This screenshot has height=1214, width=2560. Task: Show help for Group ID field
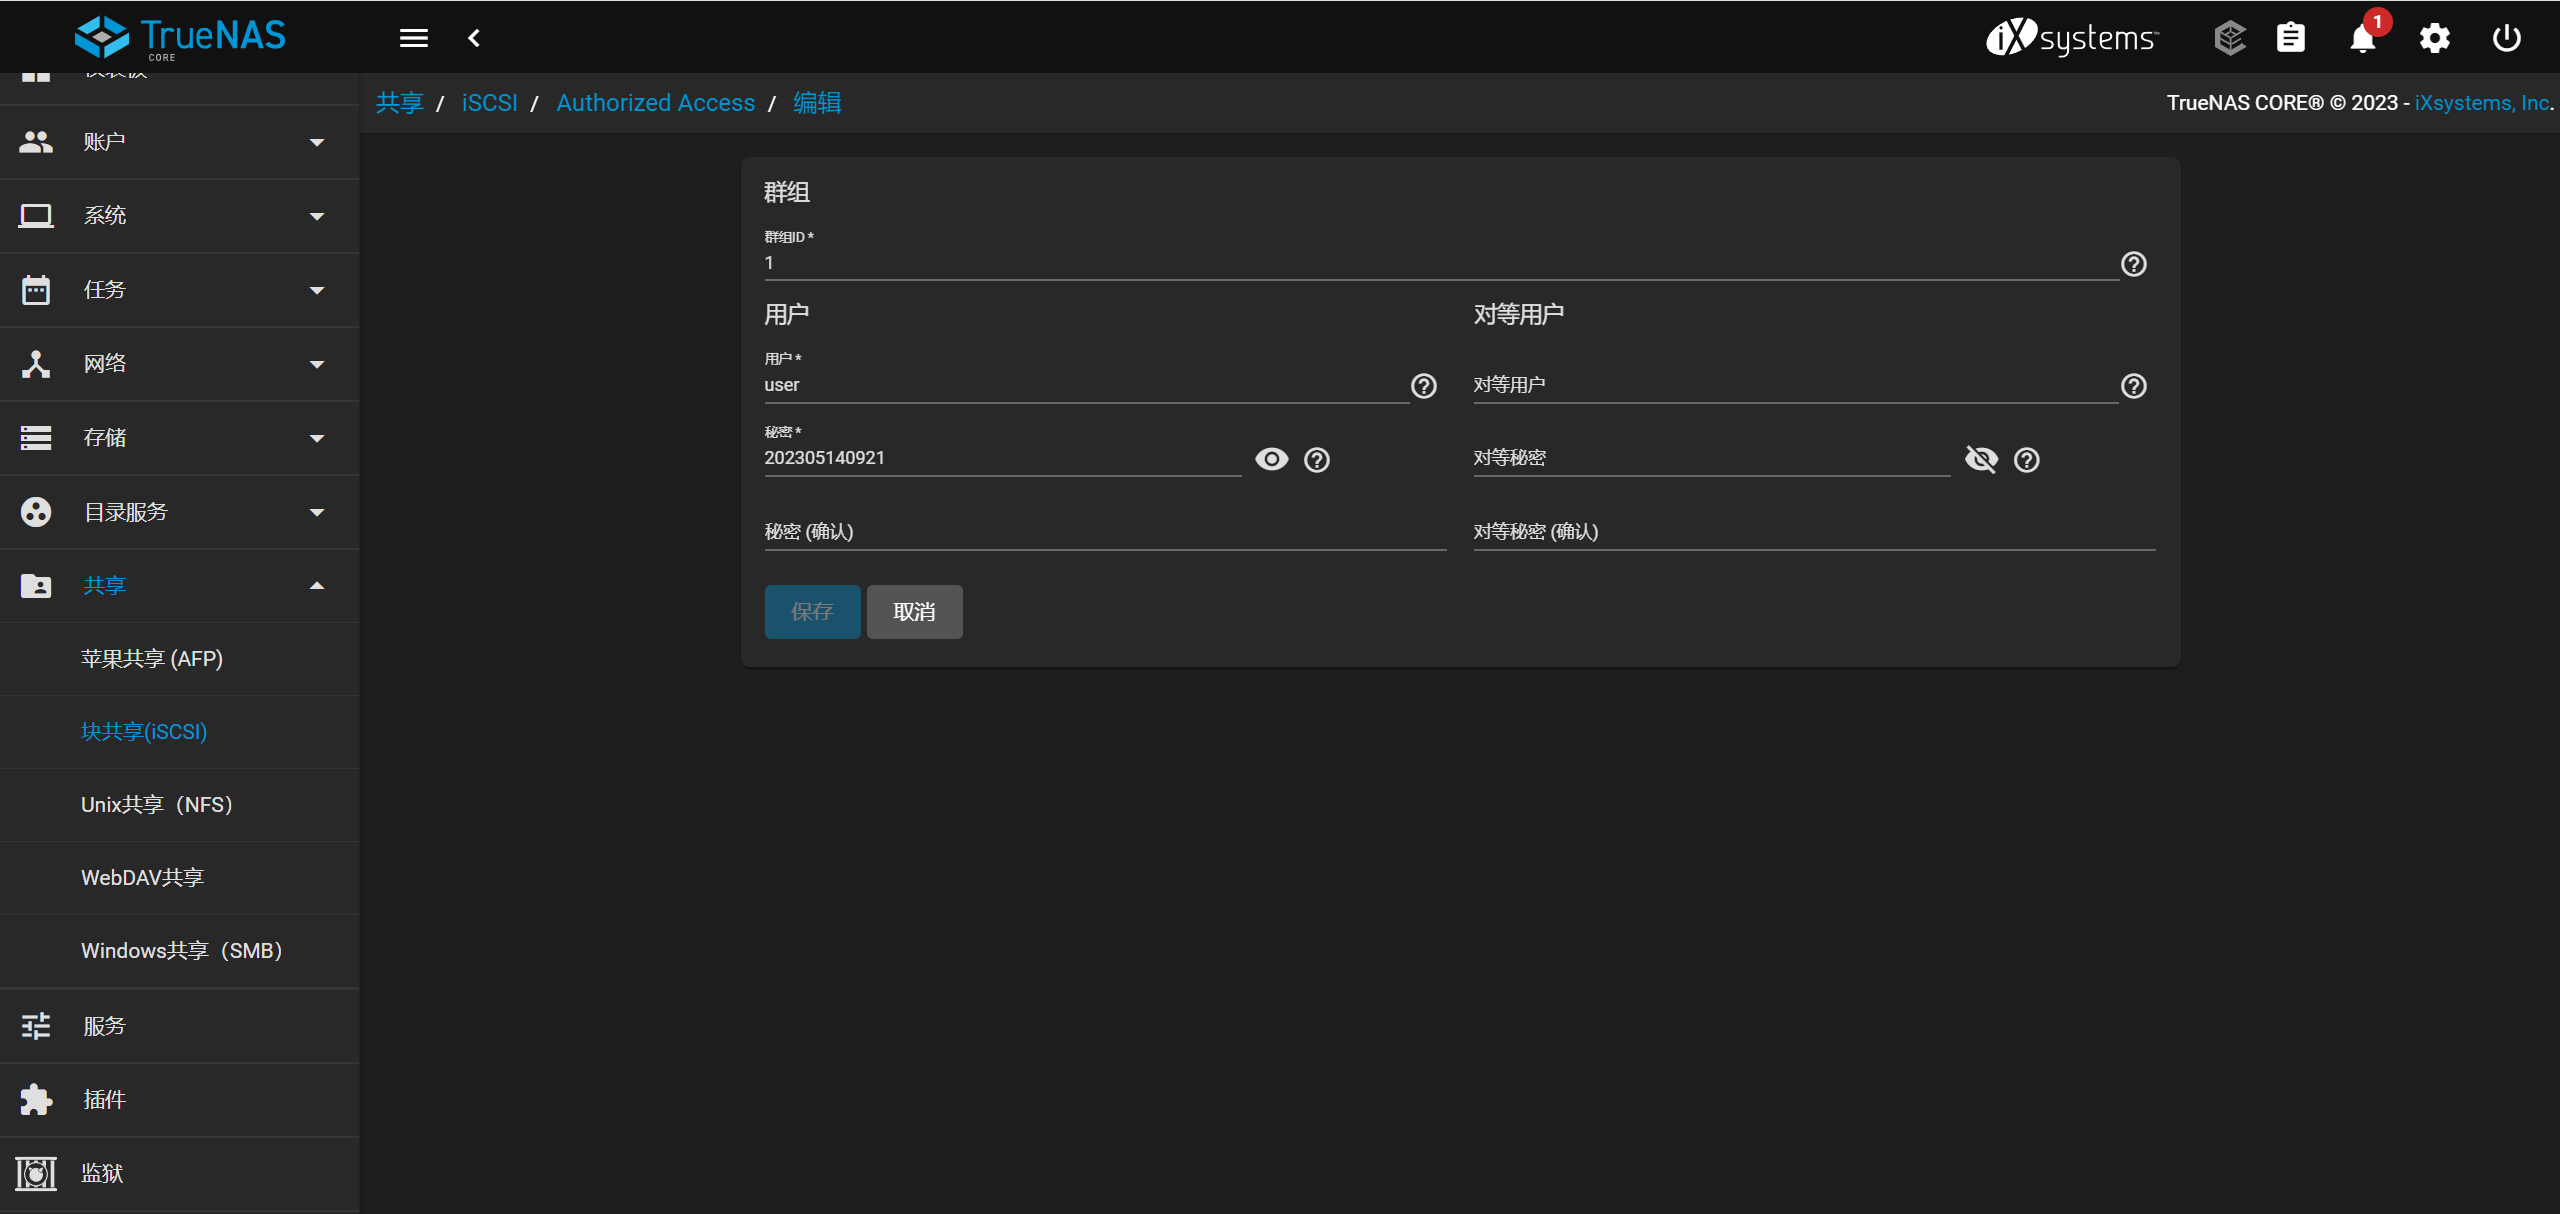click(x=2133, y=264)
